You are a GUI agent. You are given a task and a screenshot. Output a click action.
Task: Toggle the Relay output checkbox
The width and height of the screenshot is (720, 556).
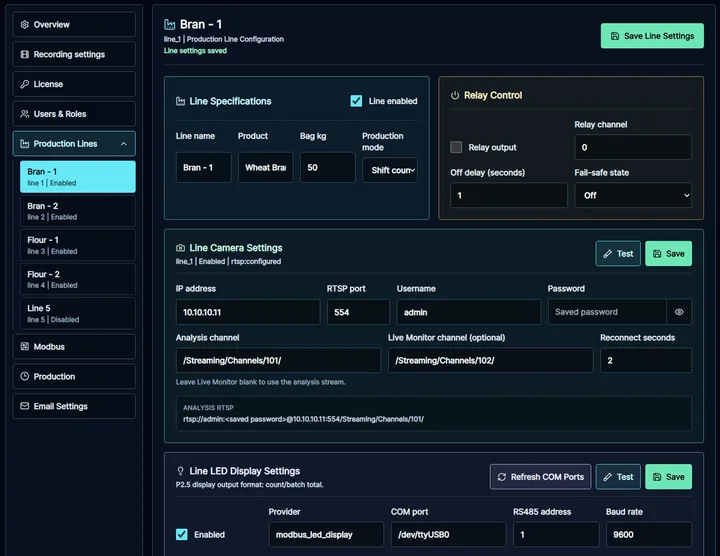[x=456, y=147]
